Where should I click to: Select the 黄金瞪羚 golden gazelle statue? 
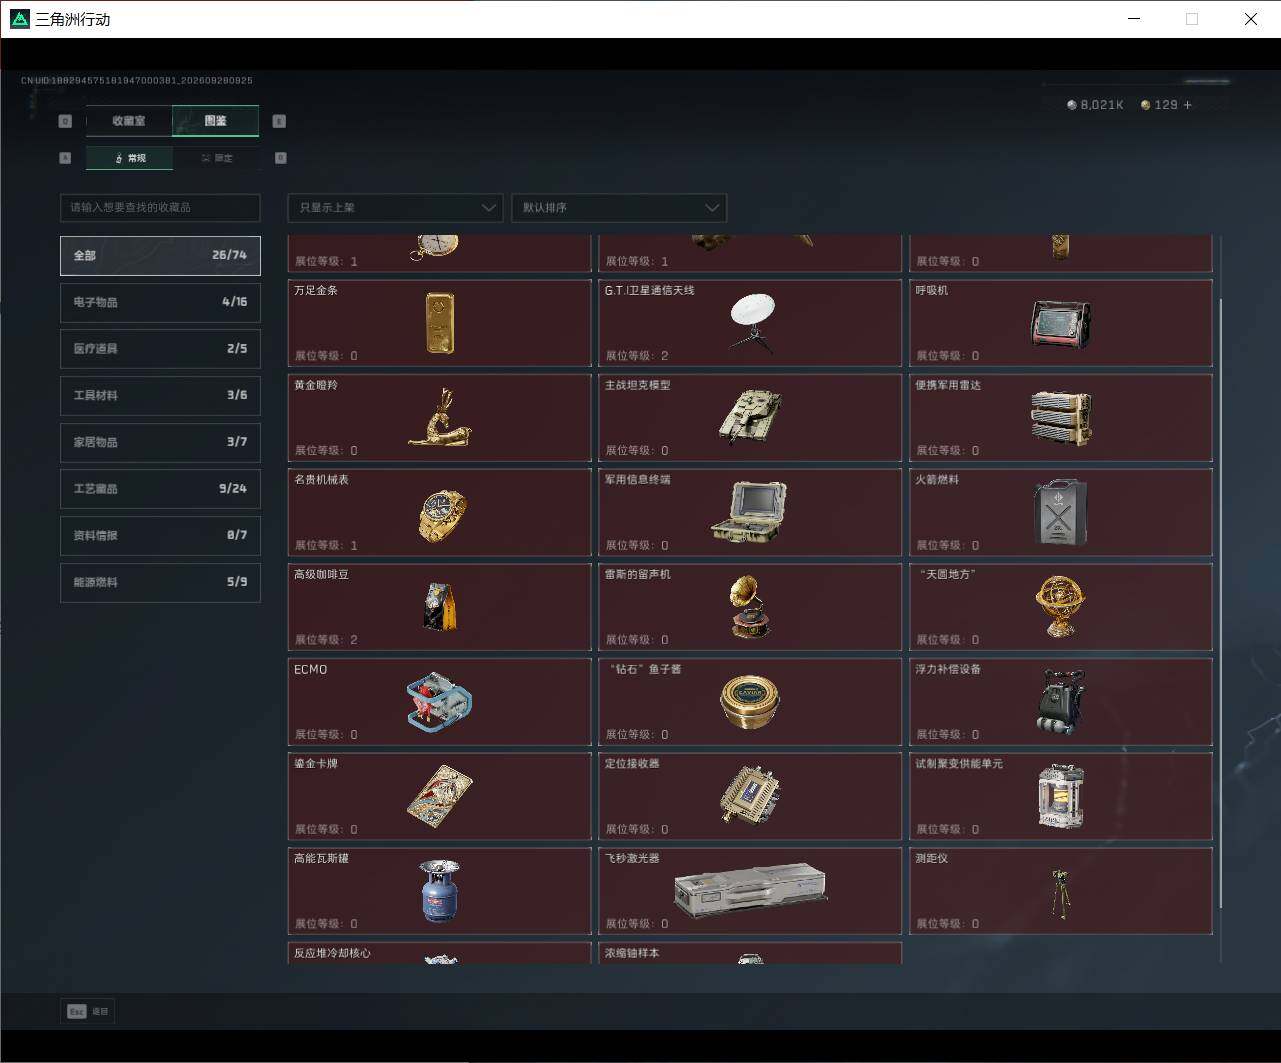[x=439, y=418]
